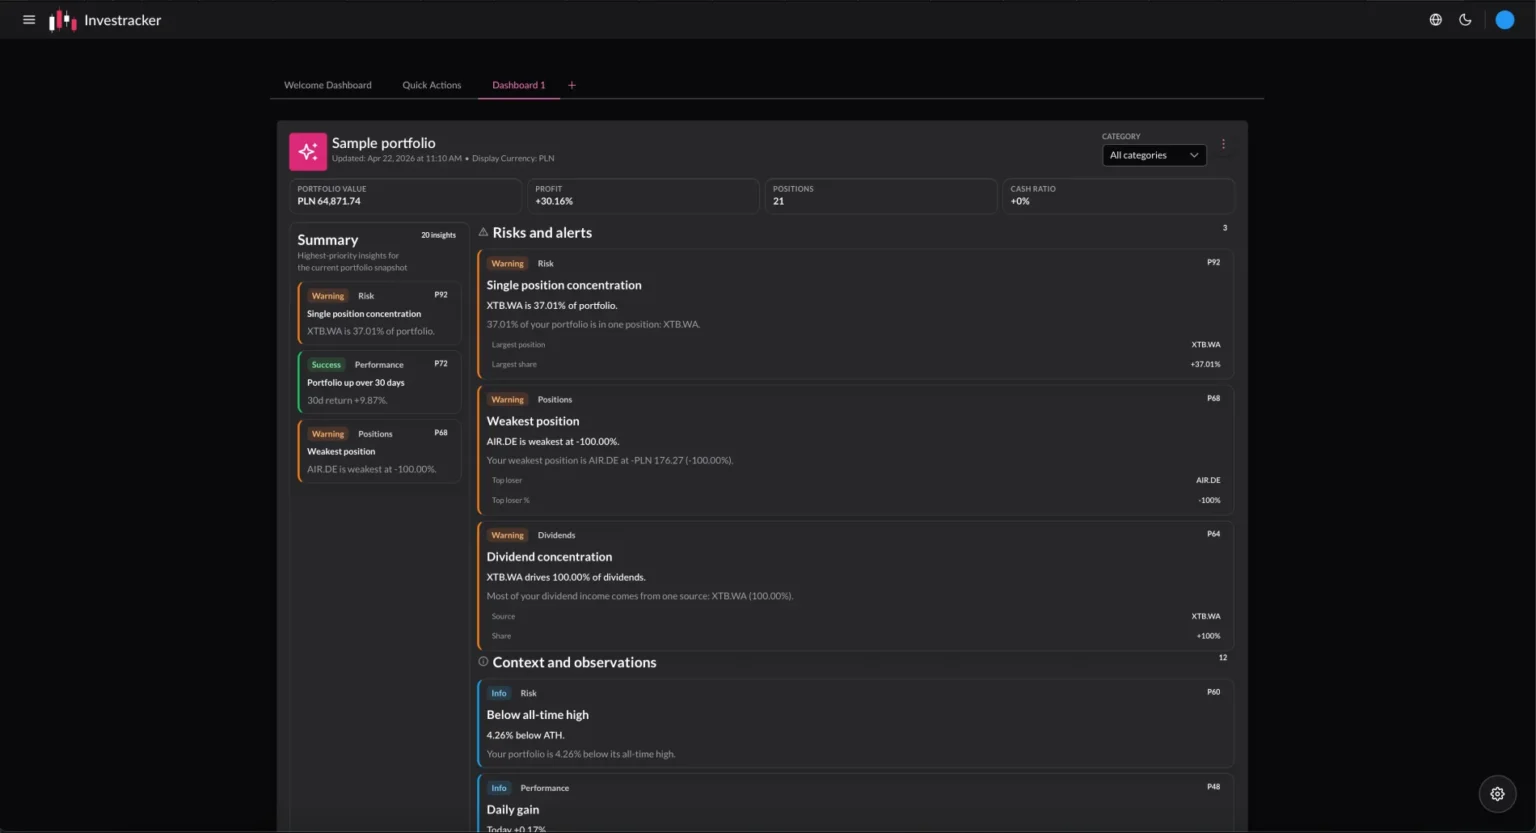This screenshot has height=833, width=1536.
Task: Expand the All categories dropdown
Action: pyautogui.click(x=1153, y=155)
